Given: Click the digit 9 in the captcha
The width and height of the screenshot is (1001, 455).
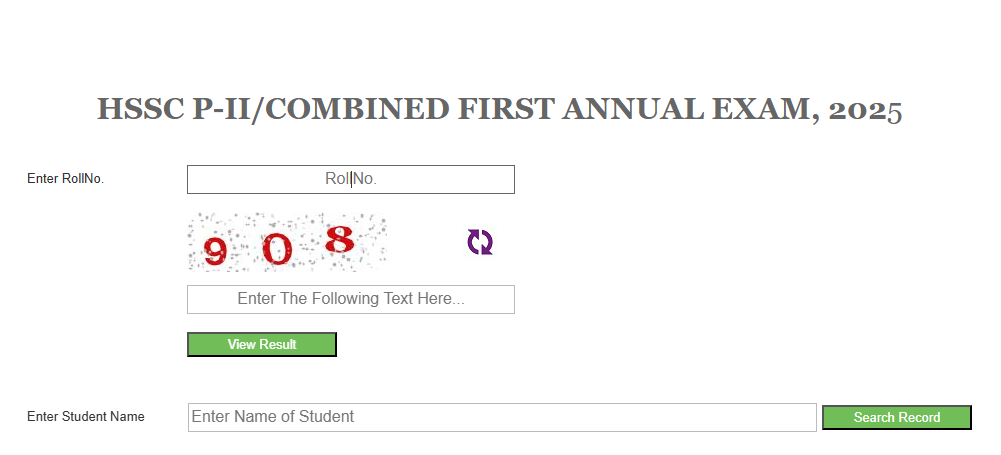Looking at the screenshot, I should (214, 250).
